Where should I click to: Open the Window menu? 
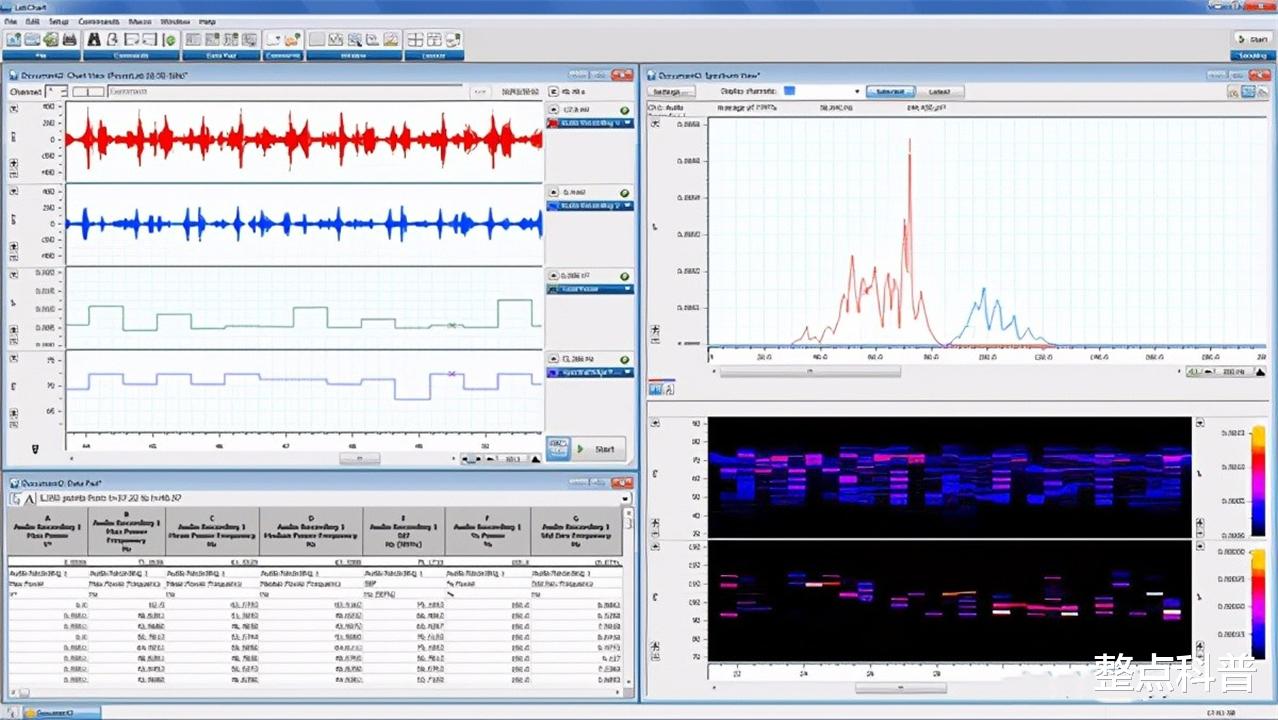pos(175,21)
